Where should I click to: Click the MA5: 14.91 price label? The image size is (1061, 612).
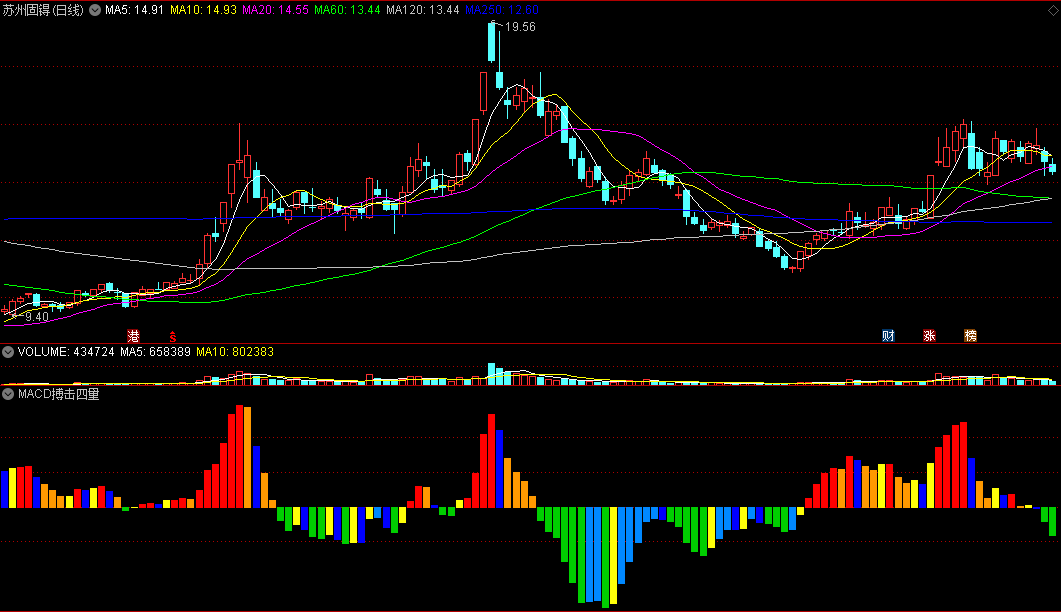pos(134,10)
